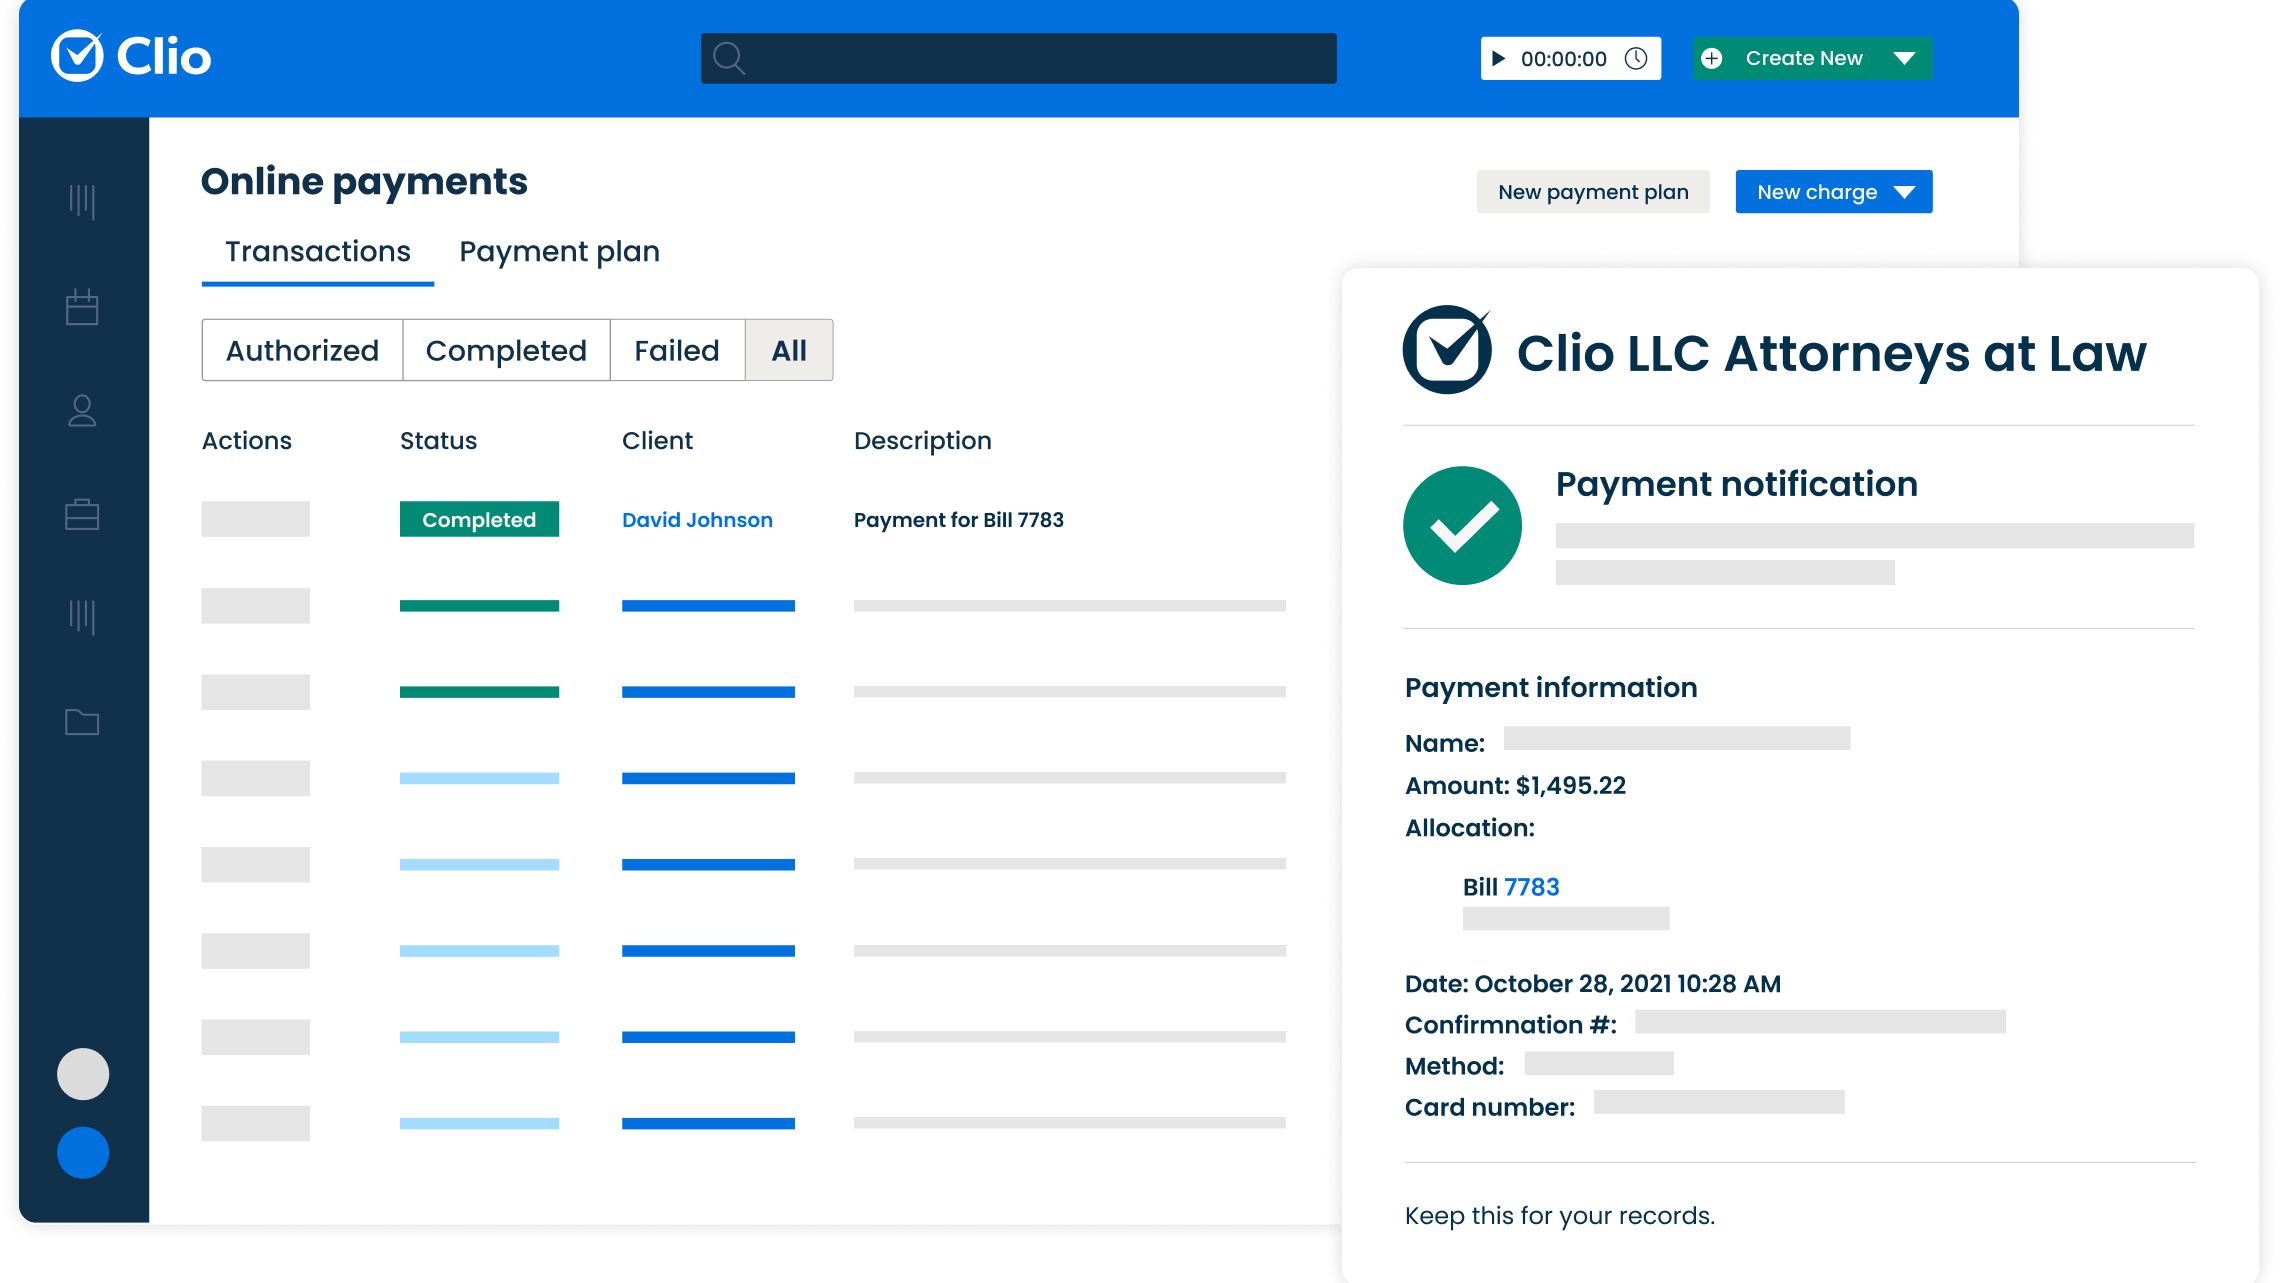Expand the New charge dropdown arrow
Screen dimensions: 2280x1283
tap(1906, 191)
